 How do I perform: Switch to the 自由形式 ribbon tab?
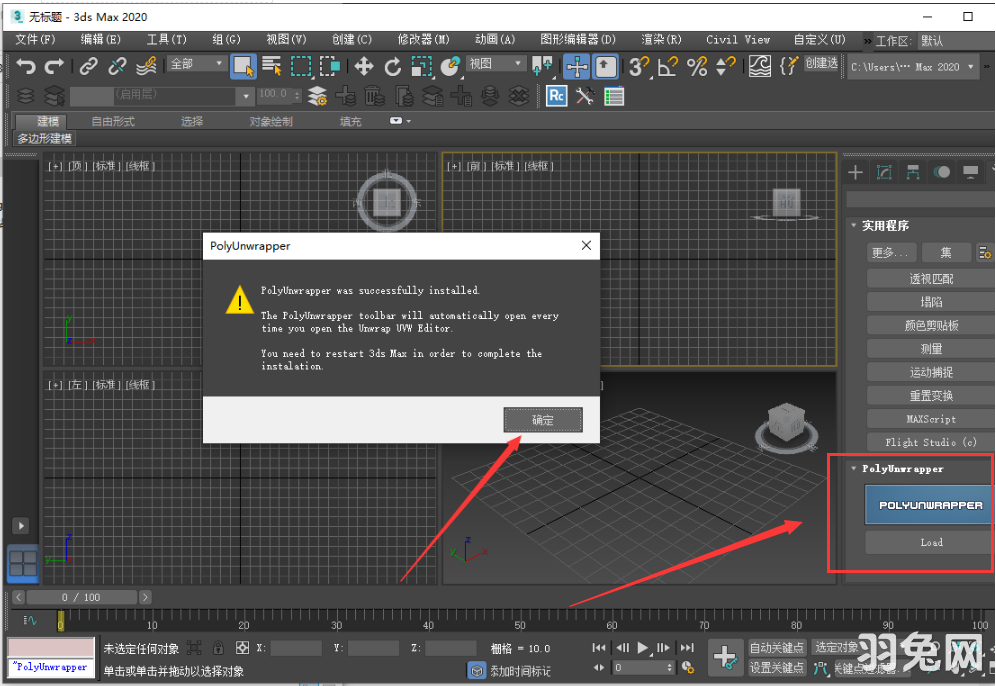(x=113, y=120)
